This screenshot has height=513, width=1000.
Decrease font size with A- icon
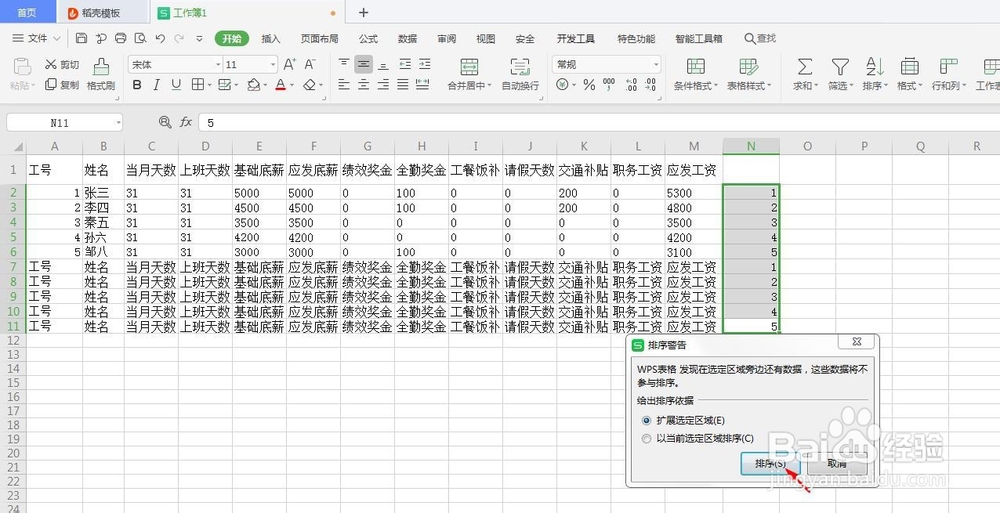click(310, 64)
